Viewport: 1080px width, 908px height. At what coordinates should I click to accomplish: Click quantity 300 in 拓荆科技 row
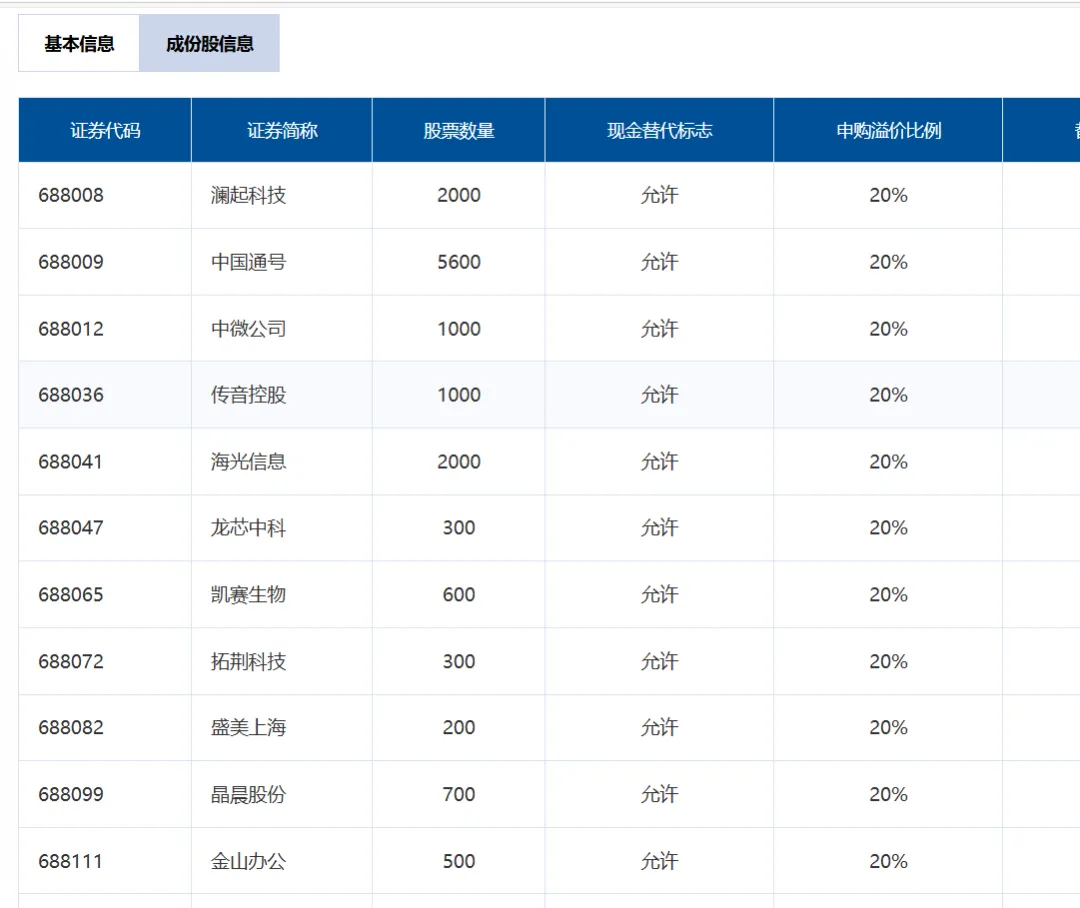click(x=459, y=661)
